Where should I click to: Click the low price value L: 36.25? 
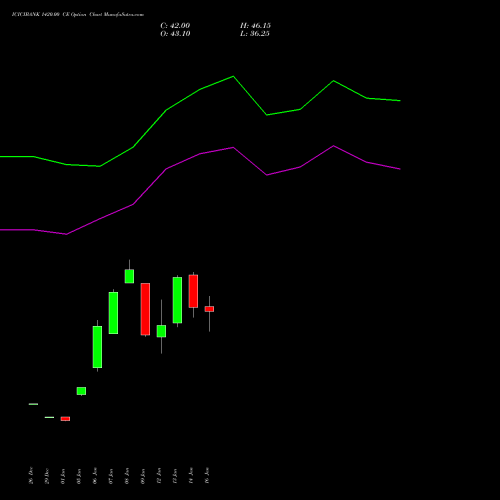point(255,34)
